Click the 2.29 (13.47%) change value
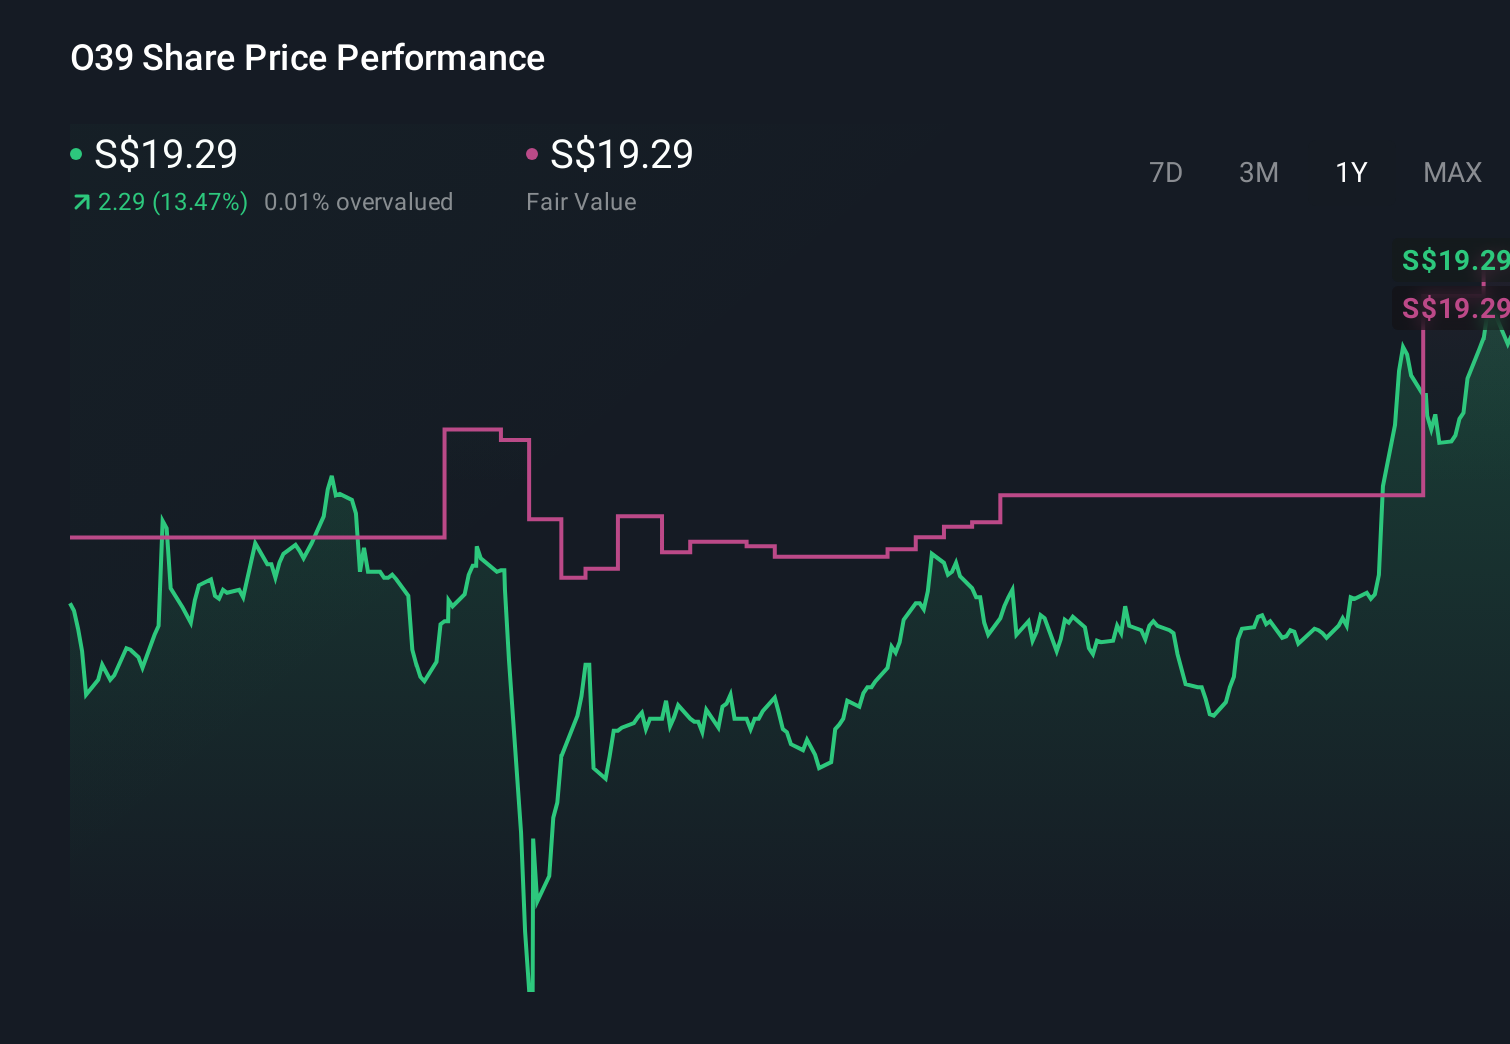The width and height of the screenshot is (1510, 1044). point(172,201)
